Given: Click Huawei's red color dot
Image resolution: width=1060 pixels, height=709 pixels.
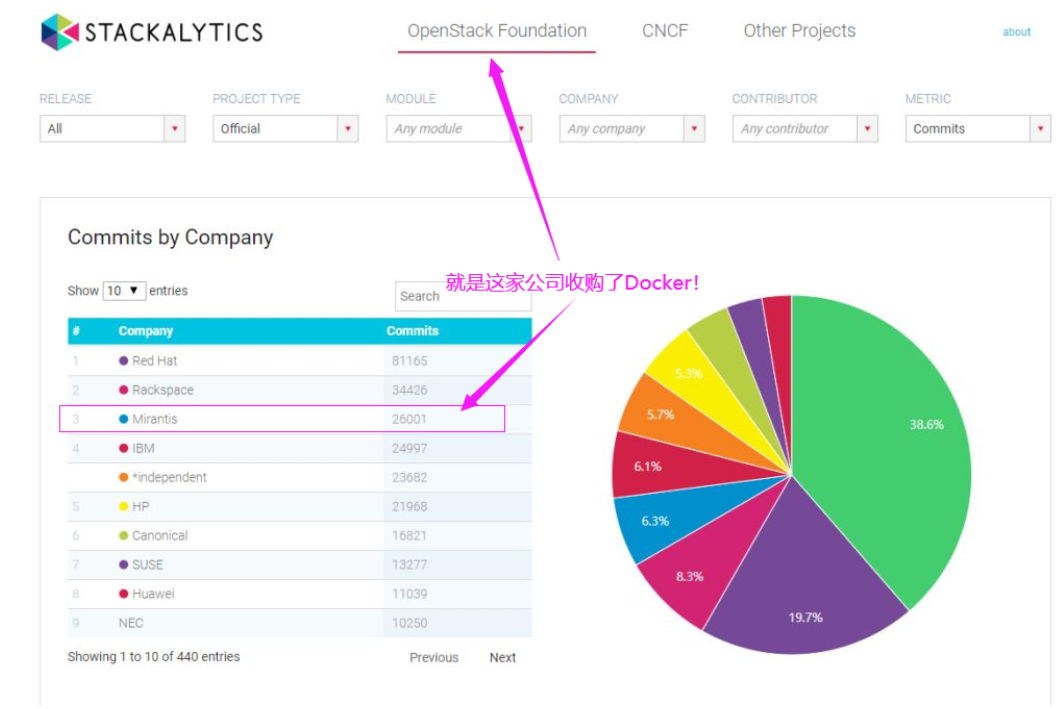Looking at the screenshot, I should tap(123, 593).
